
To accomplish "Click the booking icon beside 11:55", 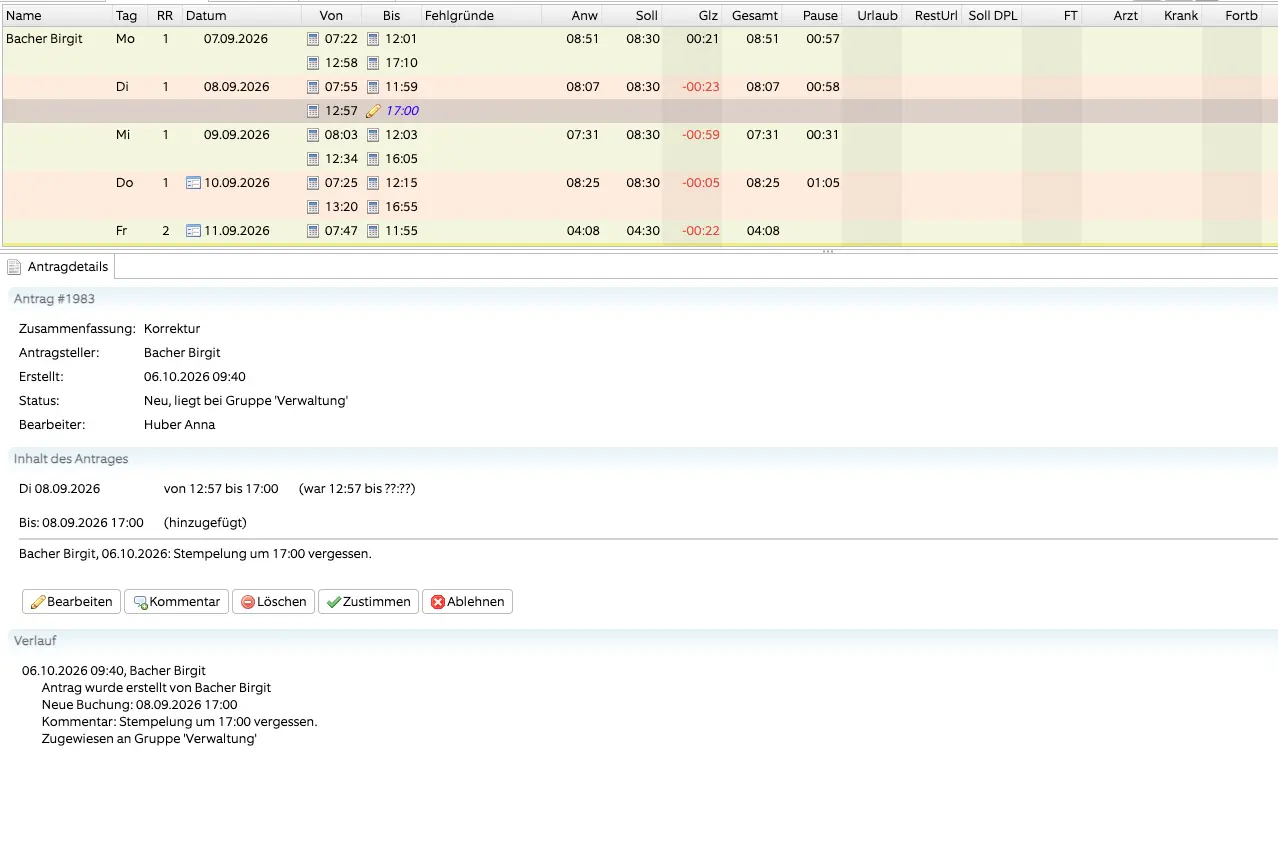I will pos(373,231).
